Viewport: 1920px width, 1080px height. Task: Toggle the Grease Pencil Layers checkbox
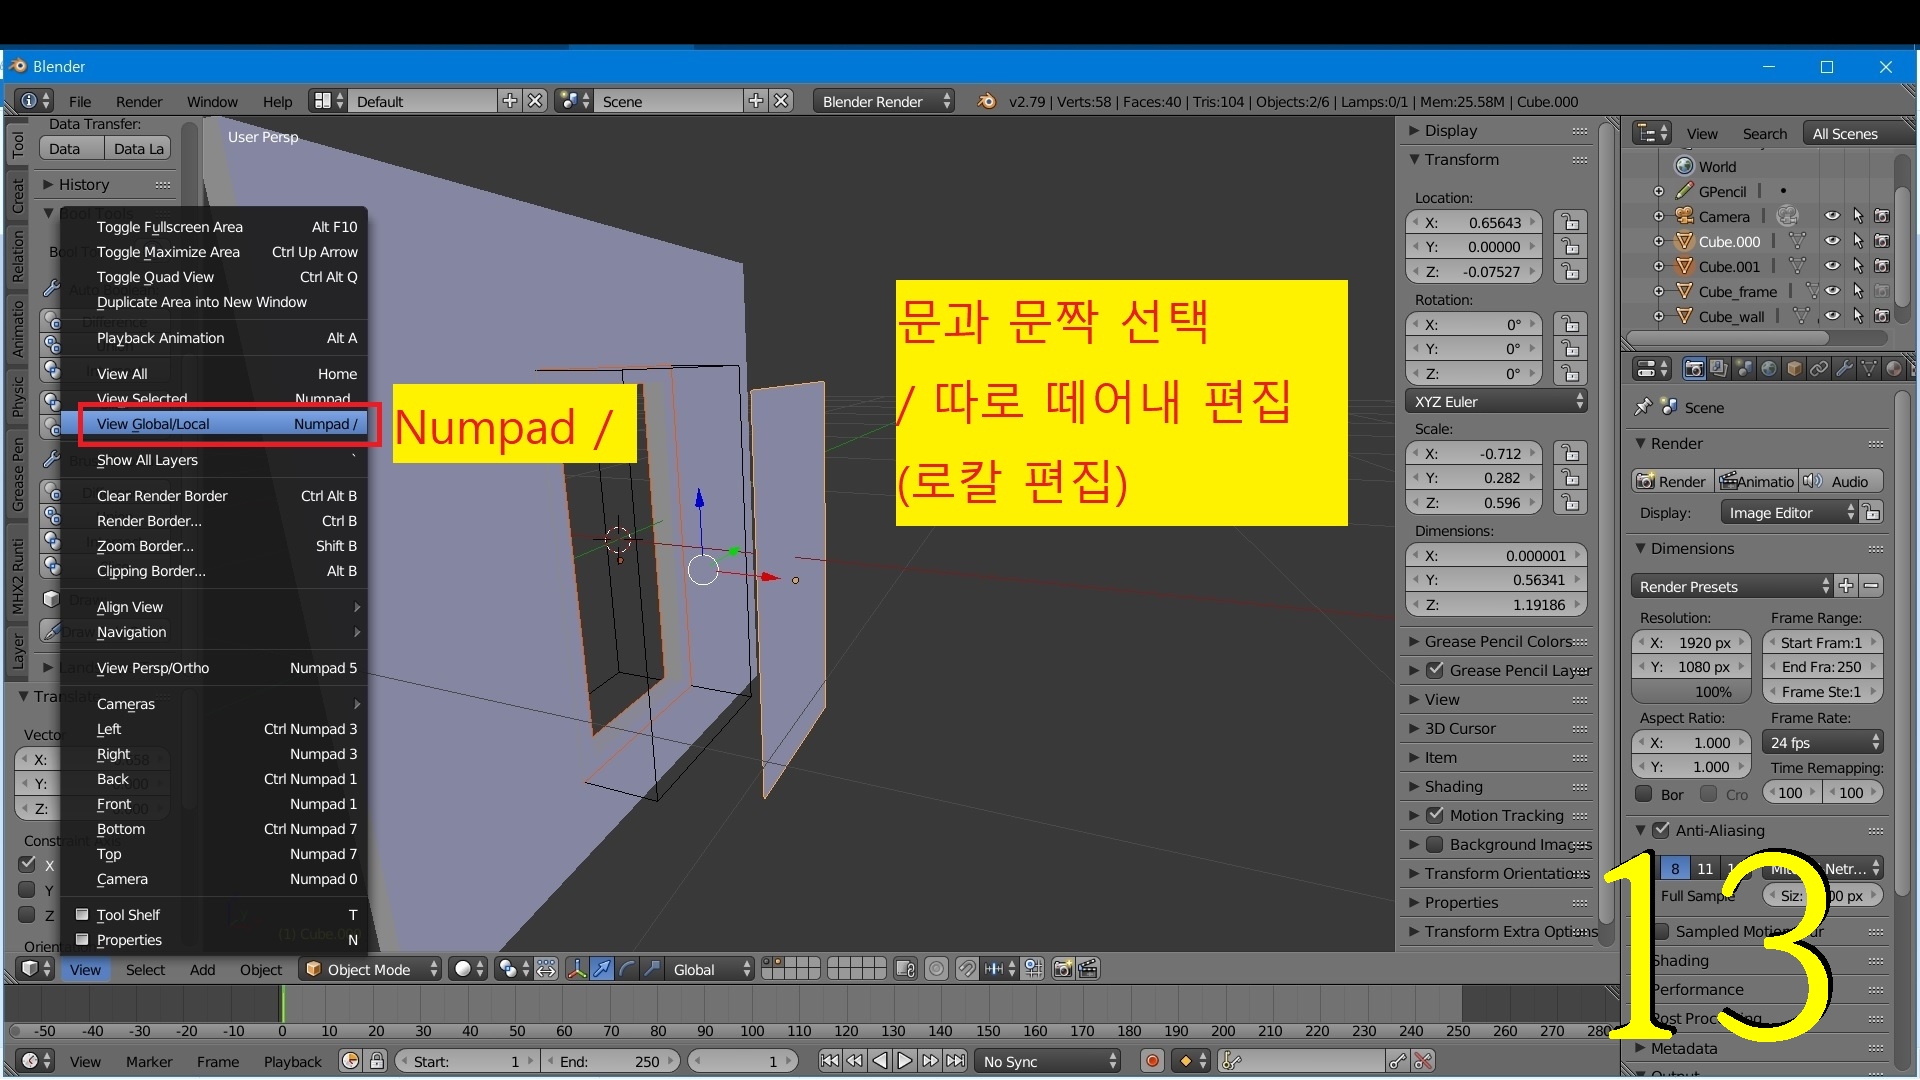point(1435,670)
